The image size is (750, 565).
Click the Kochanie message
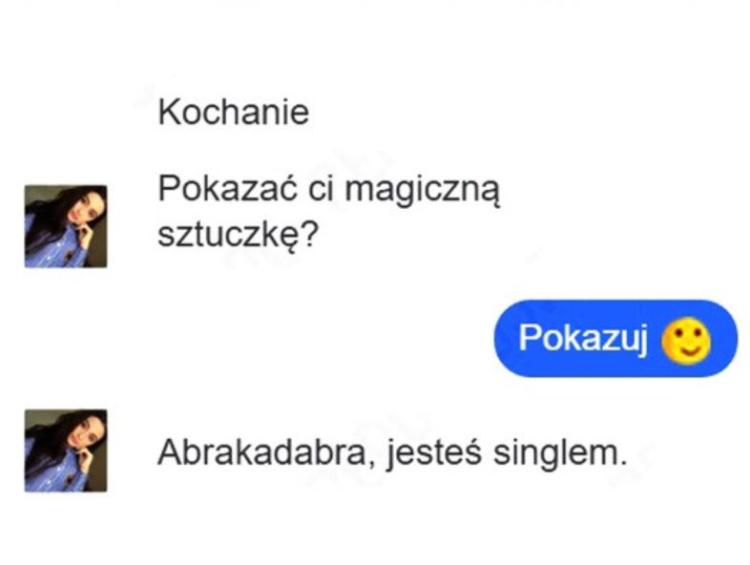(233, 112)
